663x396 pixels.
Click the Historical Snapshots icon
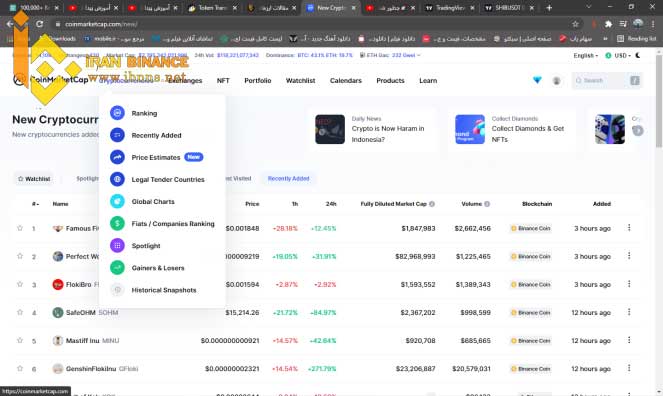tap(117, 290)
